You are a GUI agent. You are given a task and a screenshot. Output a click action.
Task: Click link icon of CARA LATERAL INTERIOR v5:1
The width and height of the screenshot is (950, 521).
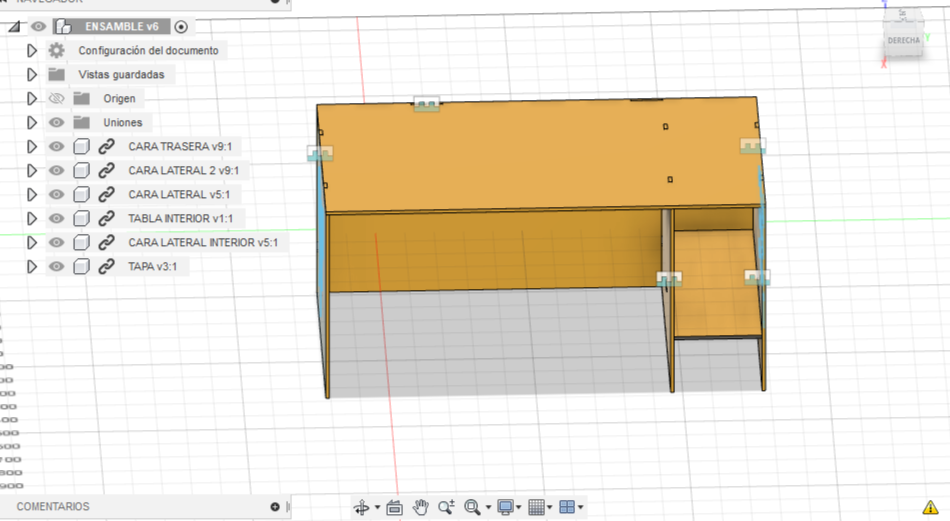(x=107, y=242)
